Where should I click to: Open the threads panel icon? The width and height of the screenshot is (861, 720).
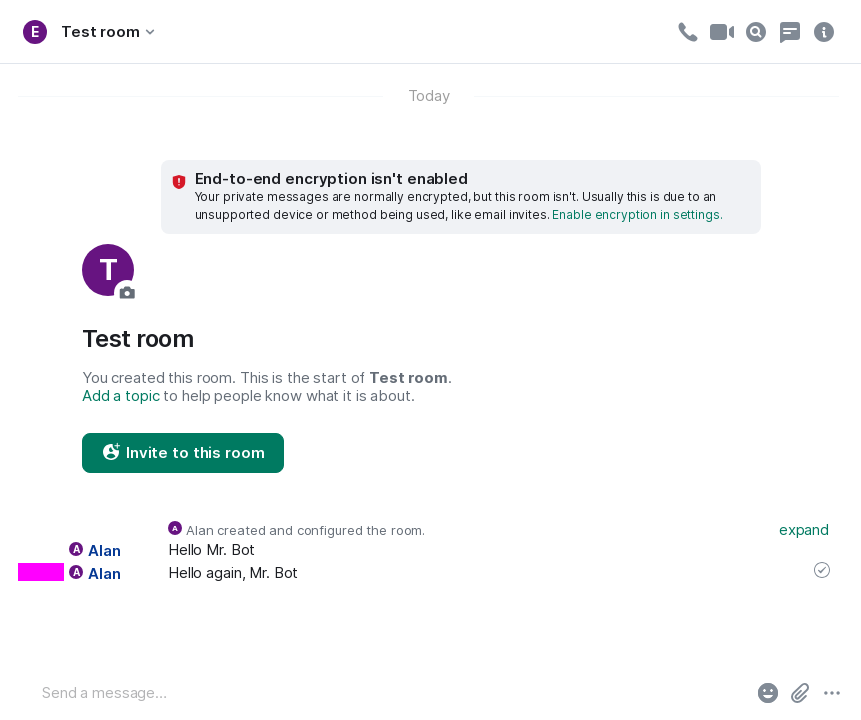pyautogui.click(x=790, y=32)
